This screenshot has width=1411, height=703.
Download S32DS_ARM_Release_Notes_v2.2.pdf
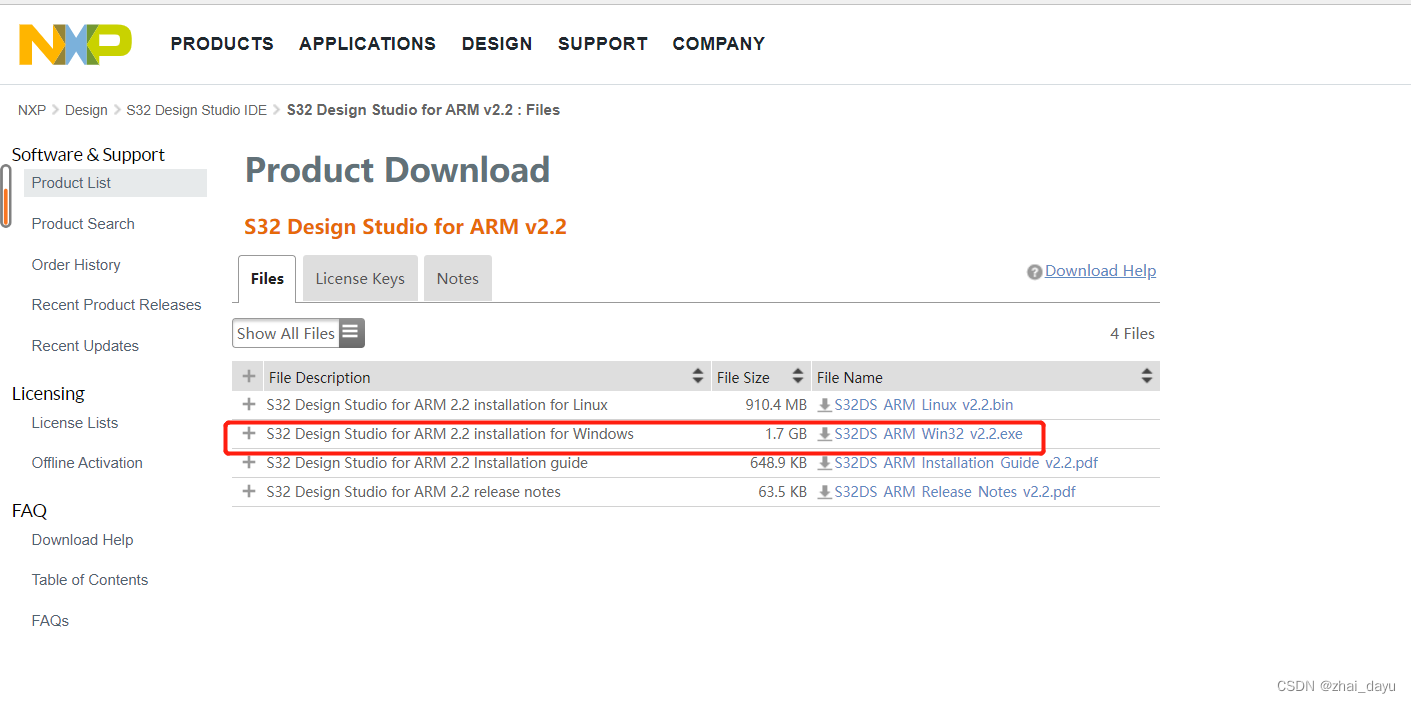click(x=955, y=492)
